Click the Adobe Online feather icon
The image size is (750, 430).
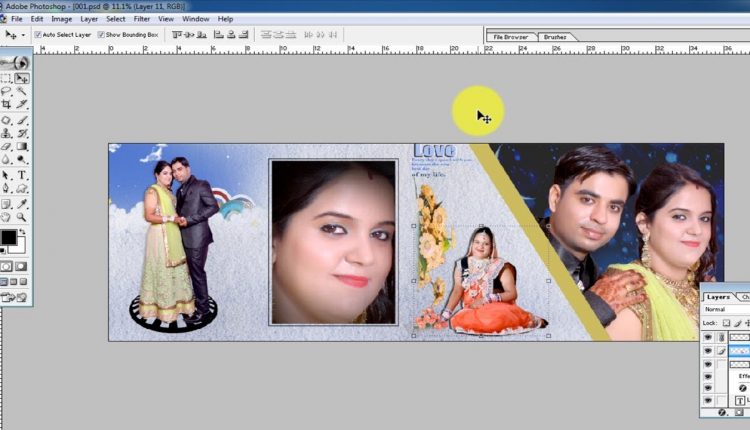(15, 63)
